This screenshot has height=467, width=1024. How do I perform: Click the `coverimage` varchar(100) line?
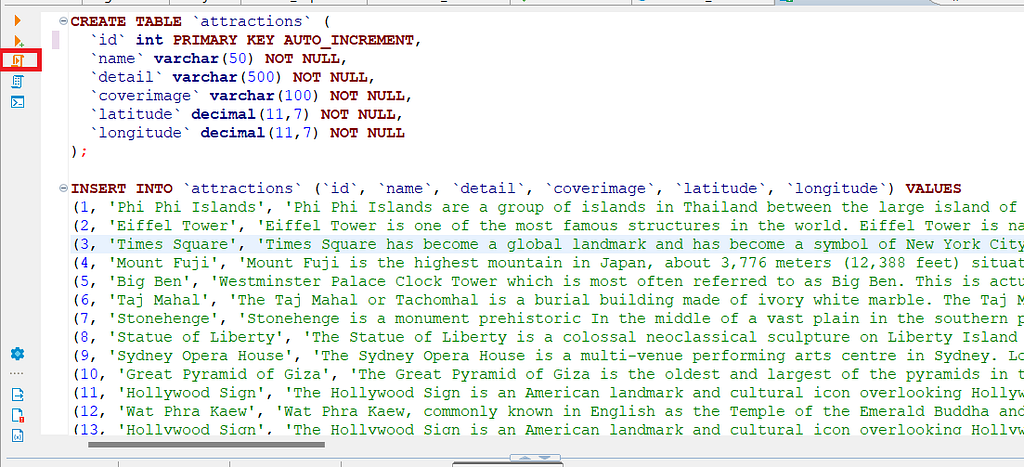click(x=252, y=96)
